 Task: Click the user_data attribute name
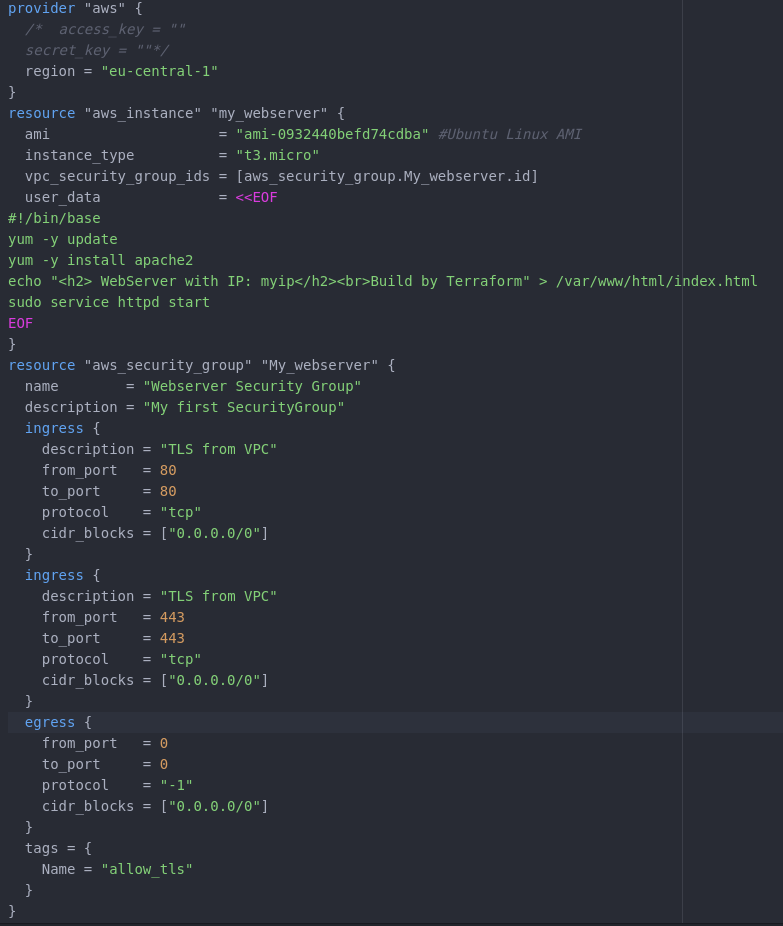tap(63, 197)
